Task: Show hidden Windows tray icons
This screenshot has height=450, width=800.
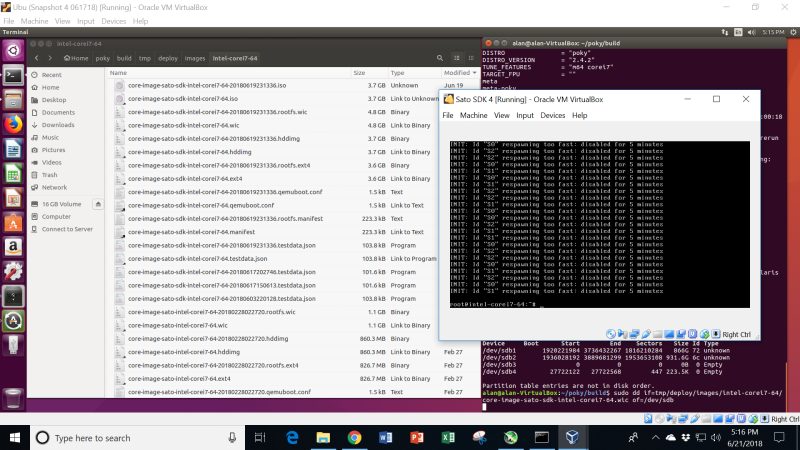Action: [x=656, y=438]
